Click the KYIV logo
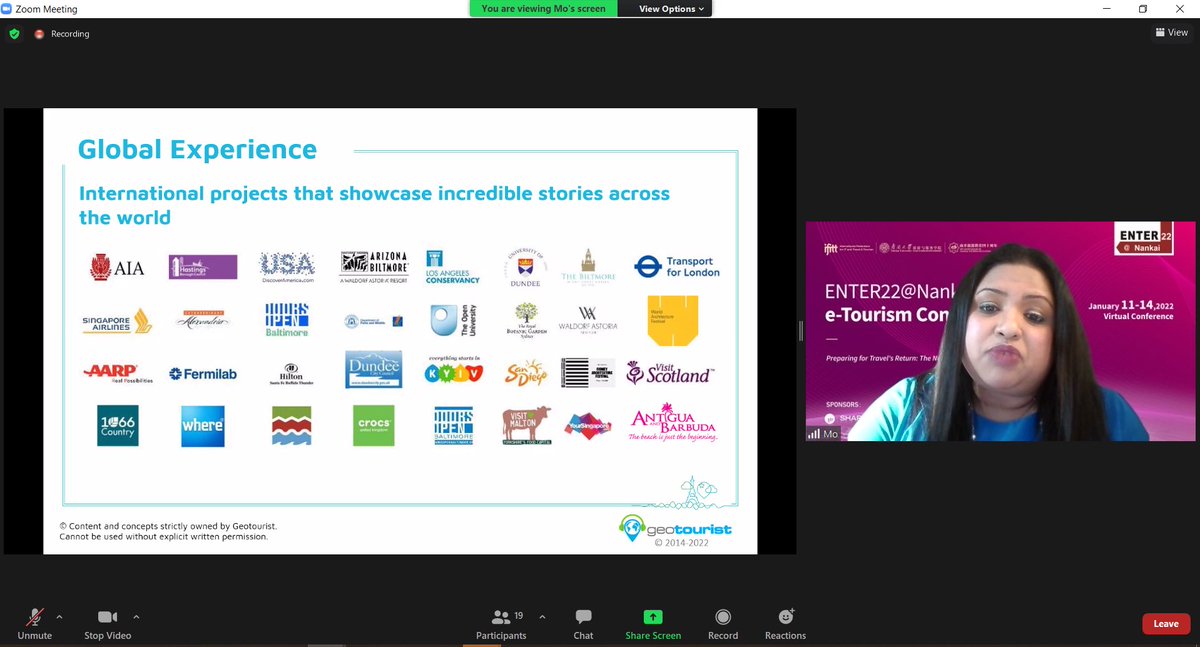The height and width of the screenshot is (647, 1200). pos(454,371)
